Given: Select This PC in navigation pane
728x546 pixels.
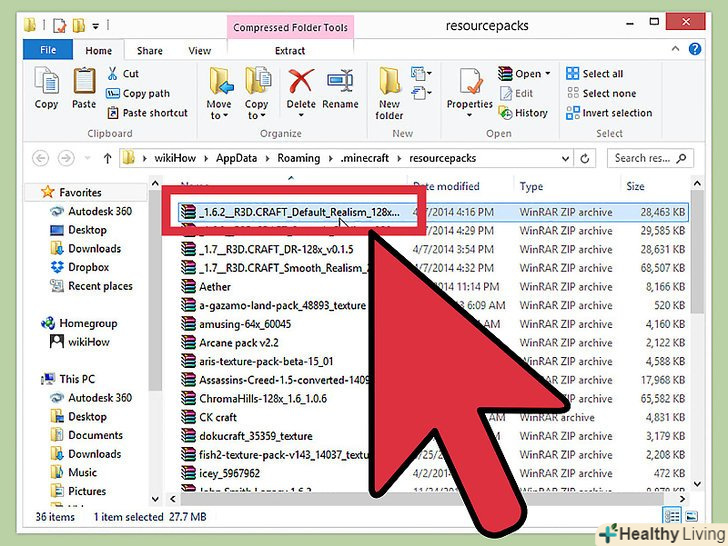Looking at the screenshot, I should 68,379.
